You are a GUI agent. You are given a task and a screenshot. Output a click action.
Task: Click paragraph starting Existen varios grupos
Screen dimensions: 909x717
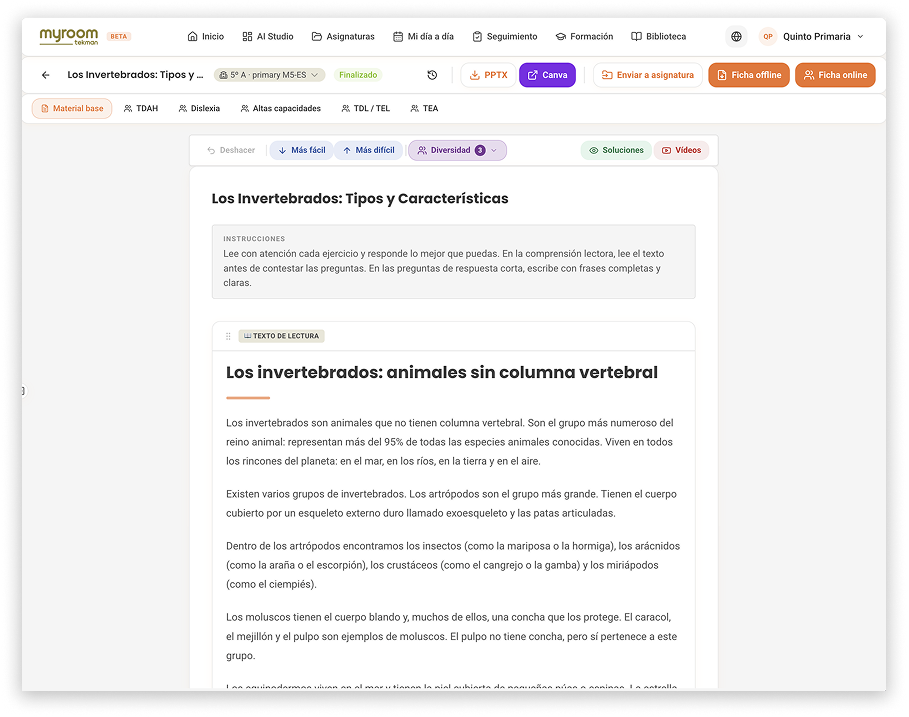[x=452, y=504]
